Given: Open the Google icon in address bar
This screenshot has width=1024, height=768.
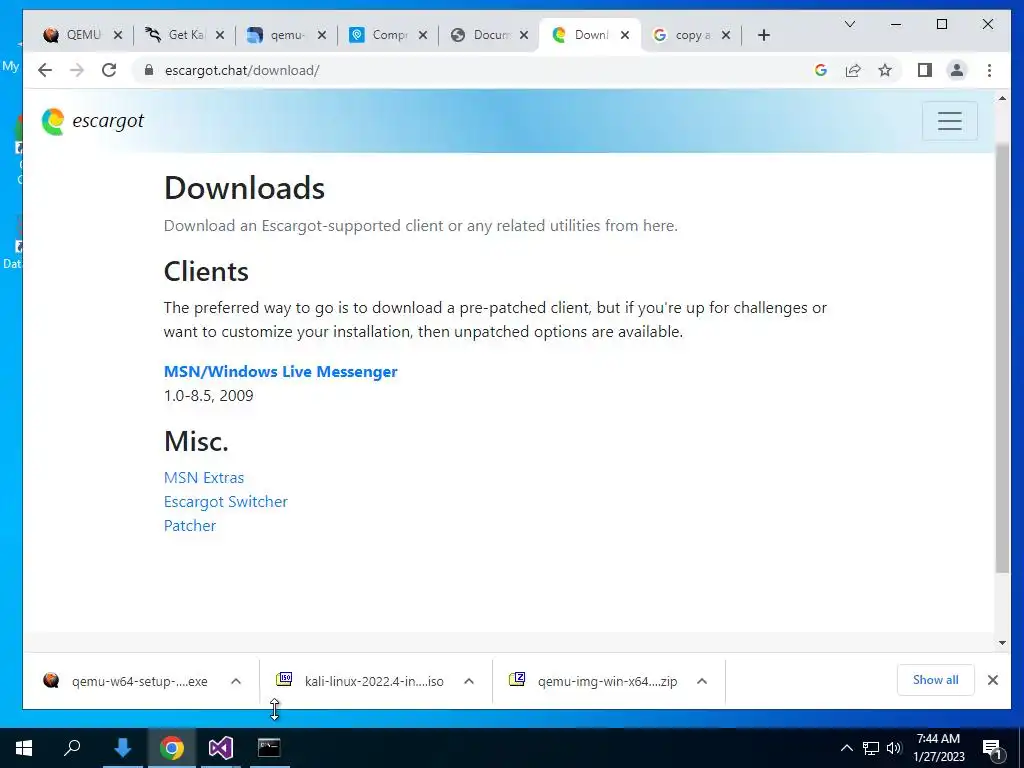Looking at the screenshot, I should 821,71.
